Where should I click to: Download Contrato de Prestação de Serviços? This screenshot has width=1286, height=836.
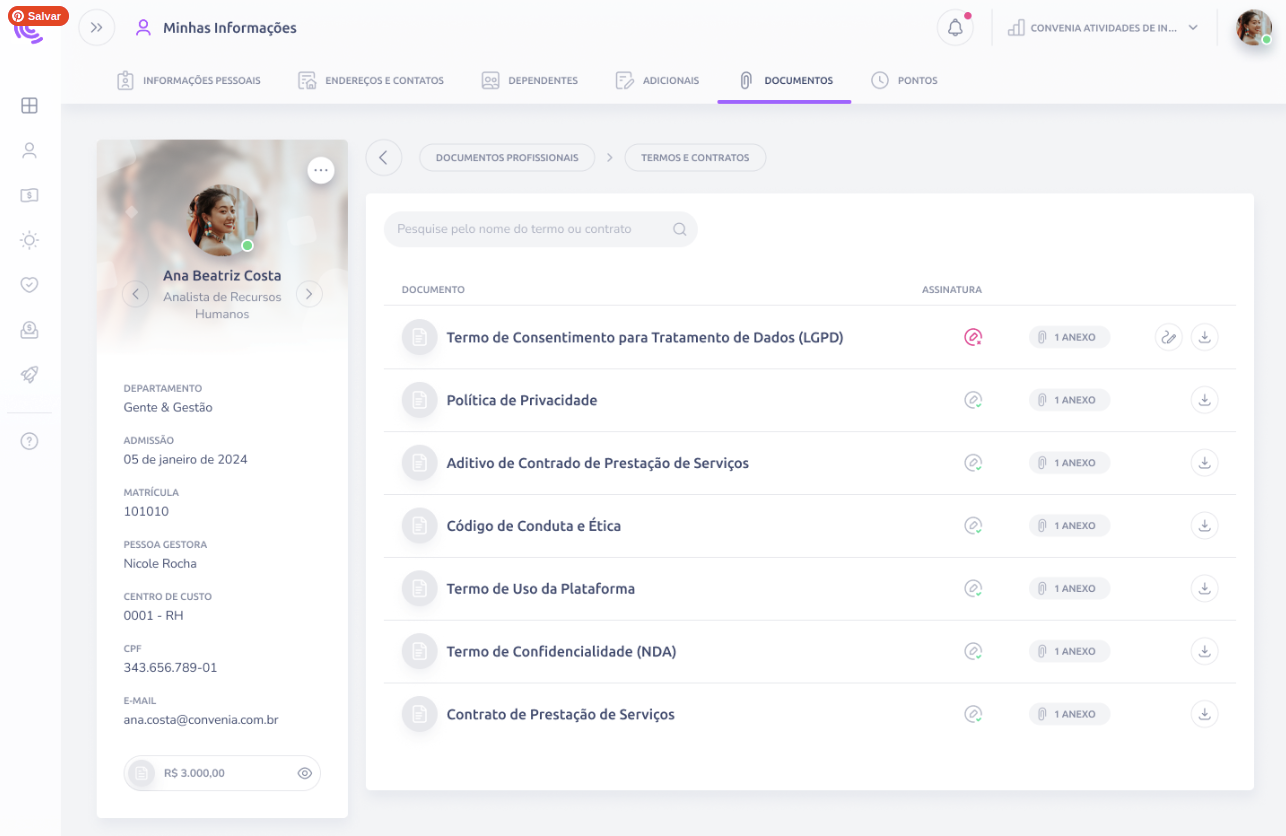click(x=1205, y=714)
